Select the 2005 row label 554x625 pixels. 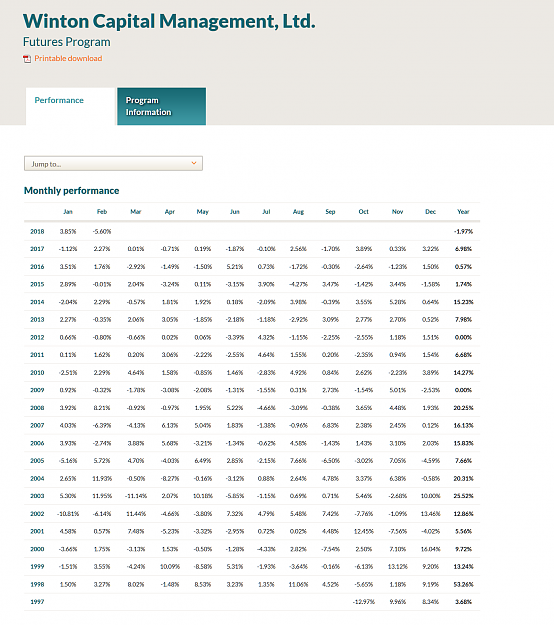tap(37, 461)
